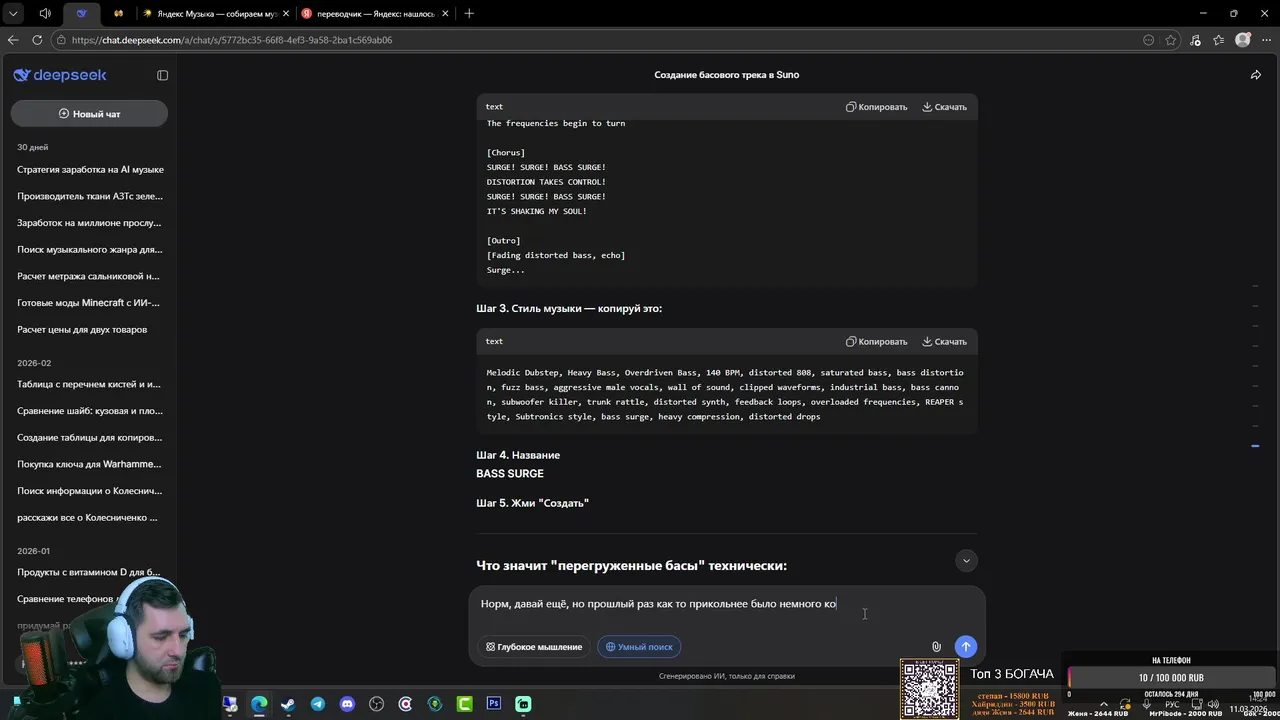Select the active DeepSeek browser tab
The image size is (1280, 720).
(x=81, y=13)
